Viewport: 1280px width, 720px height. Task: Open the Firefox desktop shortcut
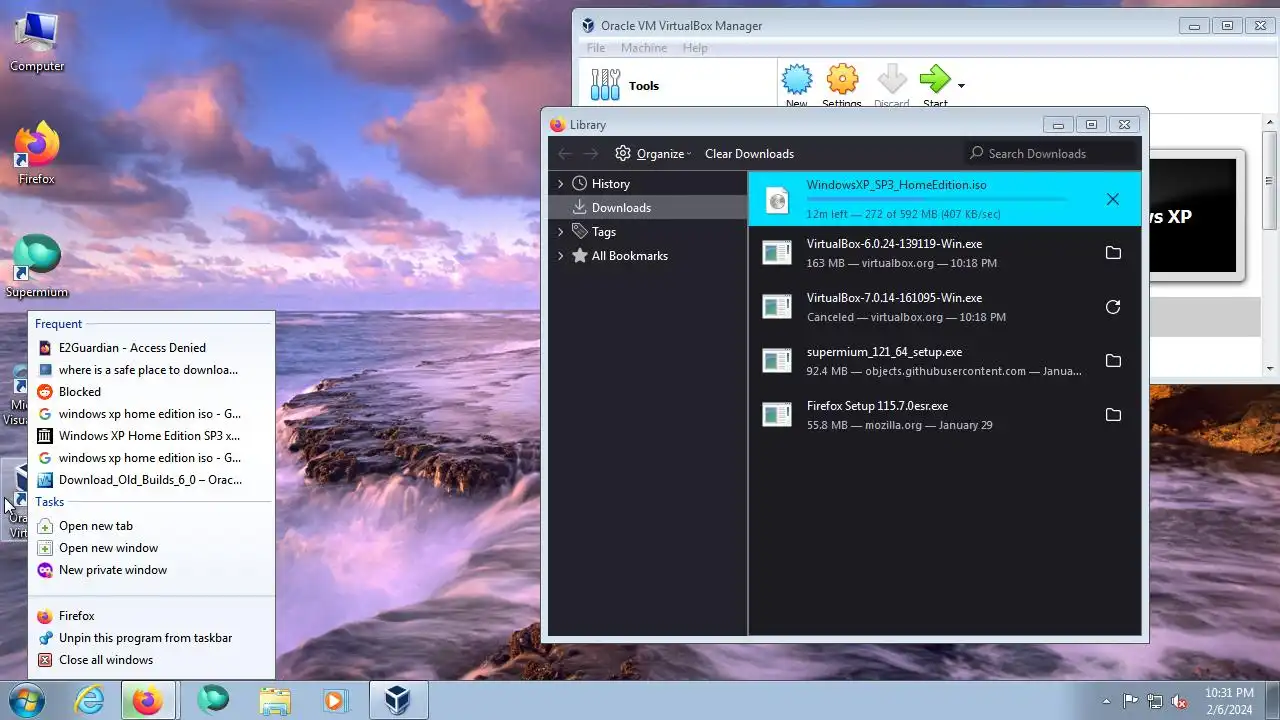point(37,153)
